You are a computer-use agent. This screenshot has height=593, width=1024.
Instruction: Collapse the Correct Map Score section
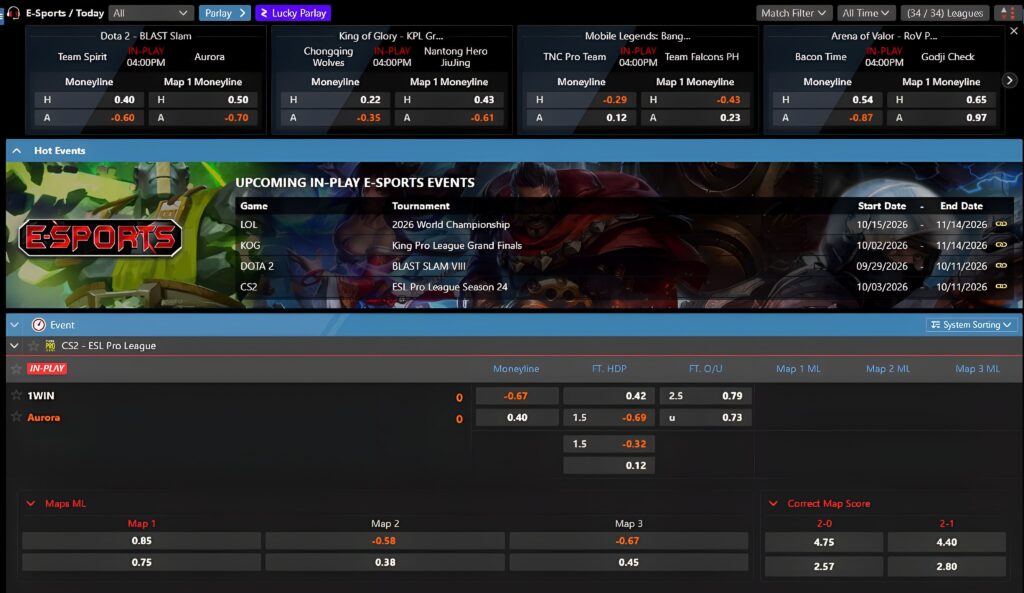click(773, 504)
